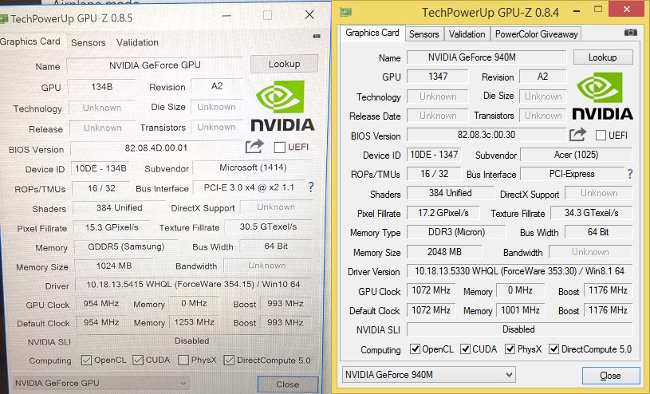Viewport: 650px width, 394px height.
Task: Click Bus Interface value PCI-E 3.0 x4 @ x2 1.1
Action: pos(249,187)
